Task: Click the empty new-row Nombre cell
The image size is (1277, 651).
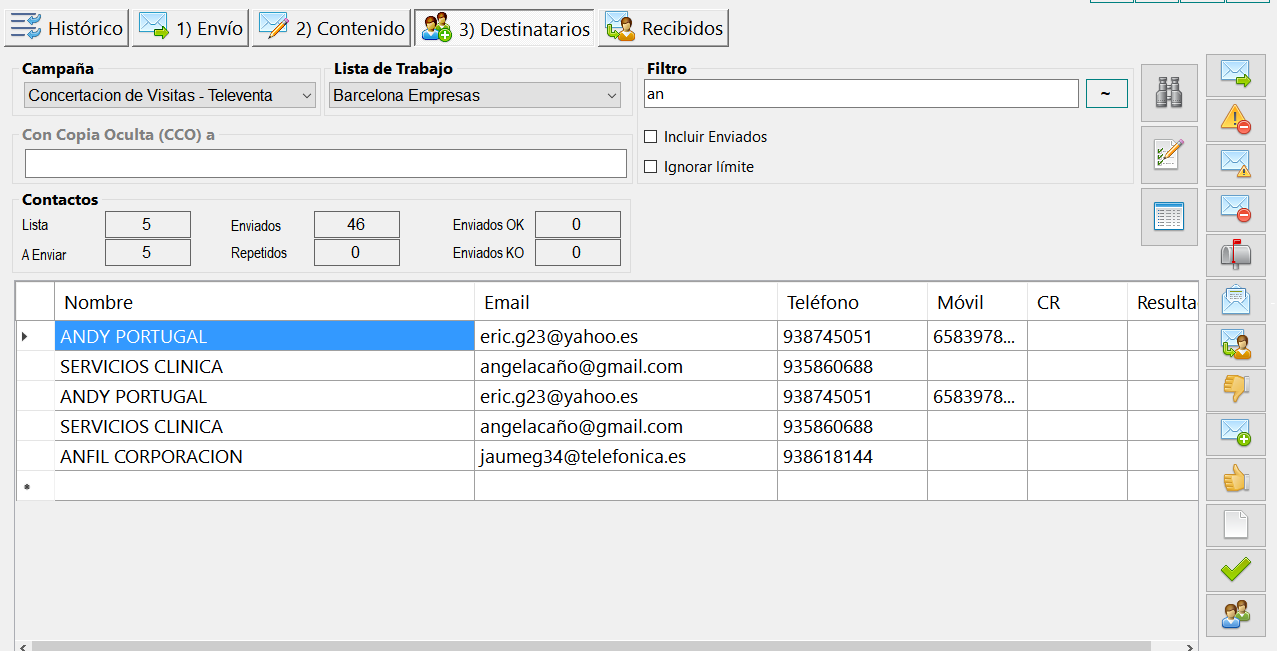Action: [265, 486]
